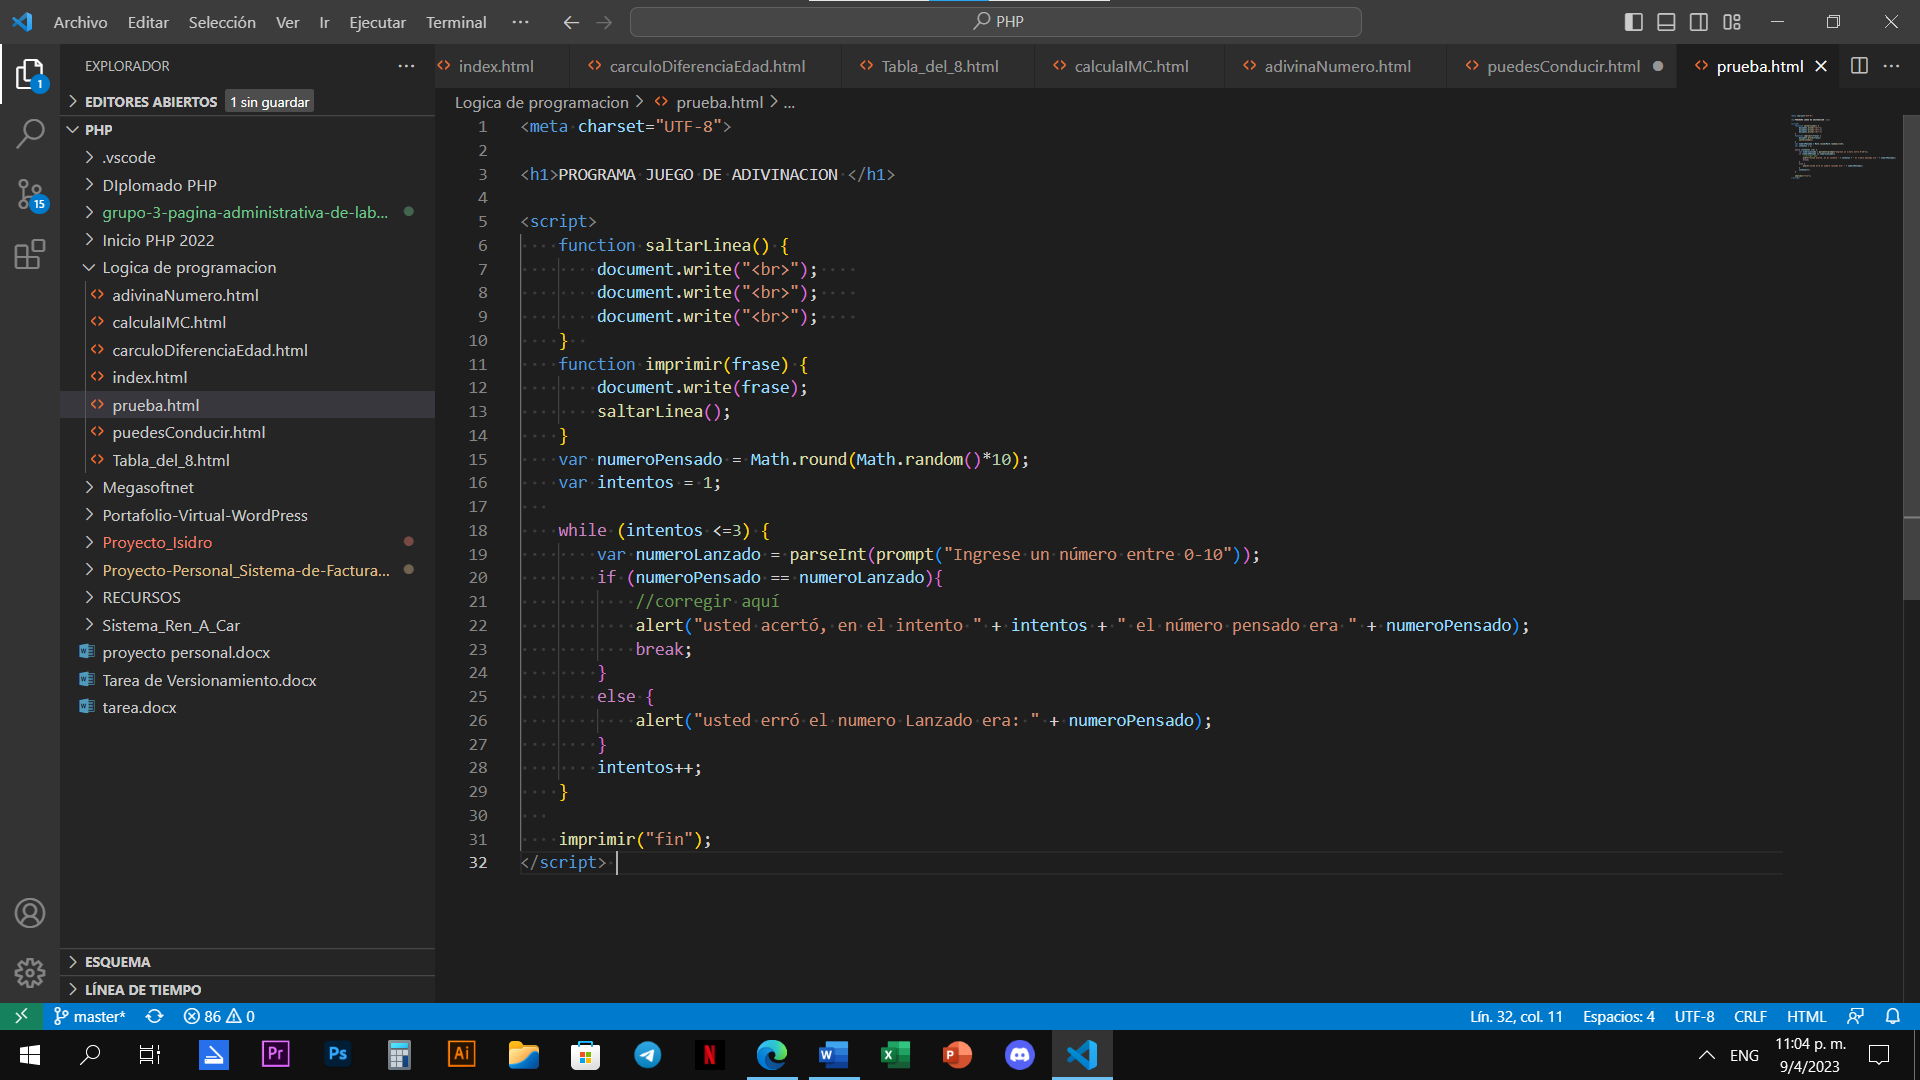Change the UTF-8 encoding setting
The height and width of the screenshot is (1080, 1920).
tap(1694, 1016)
